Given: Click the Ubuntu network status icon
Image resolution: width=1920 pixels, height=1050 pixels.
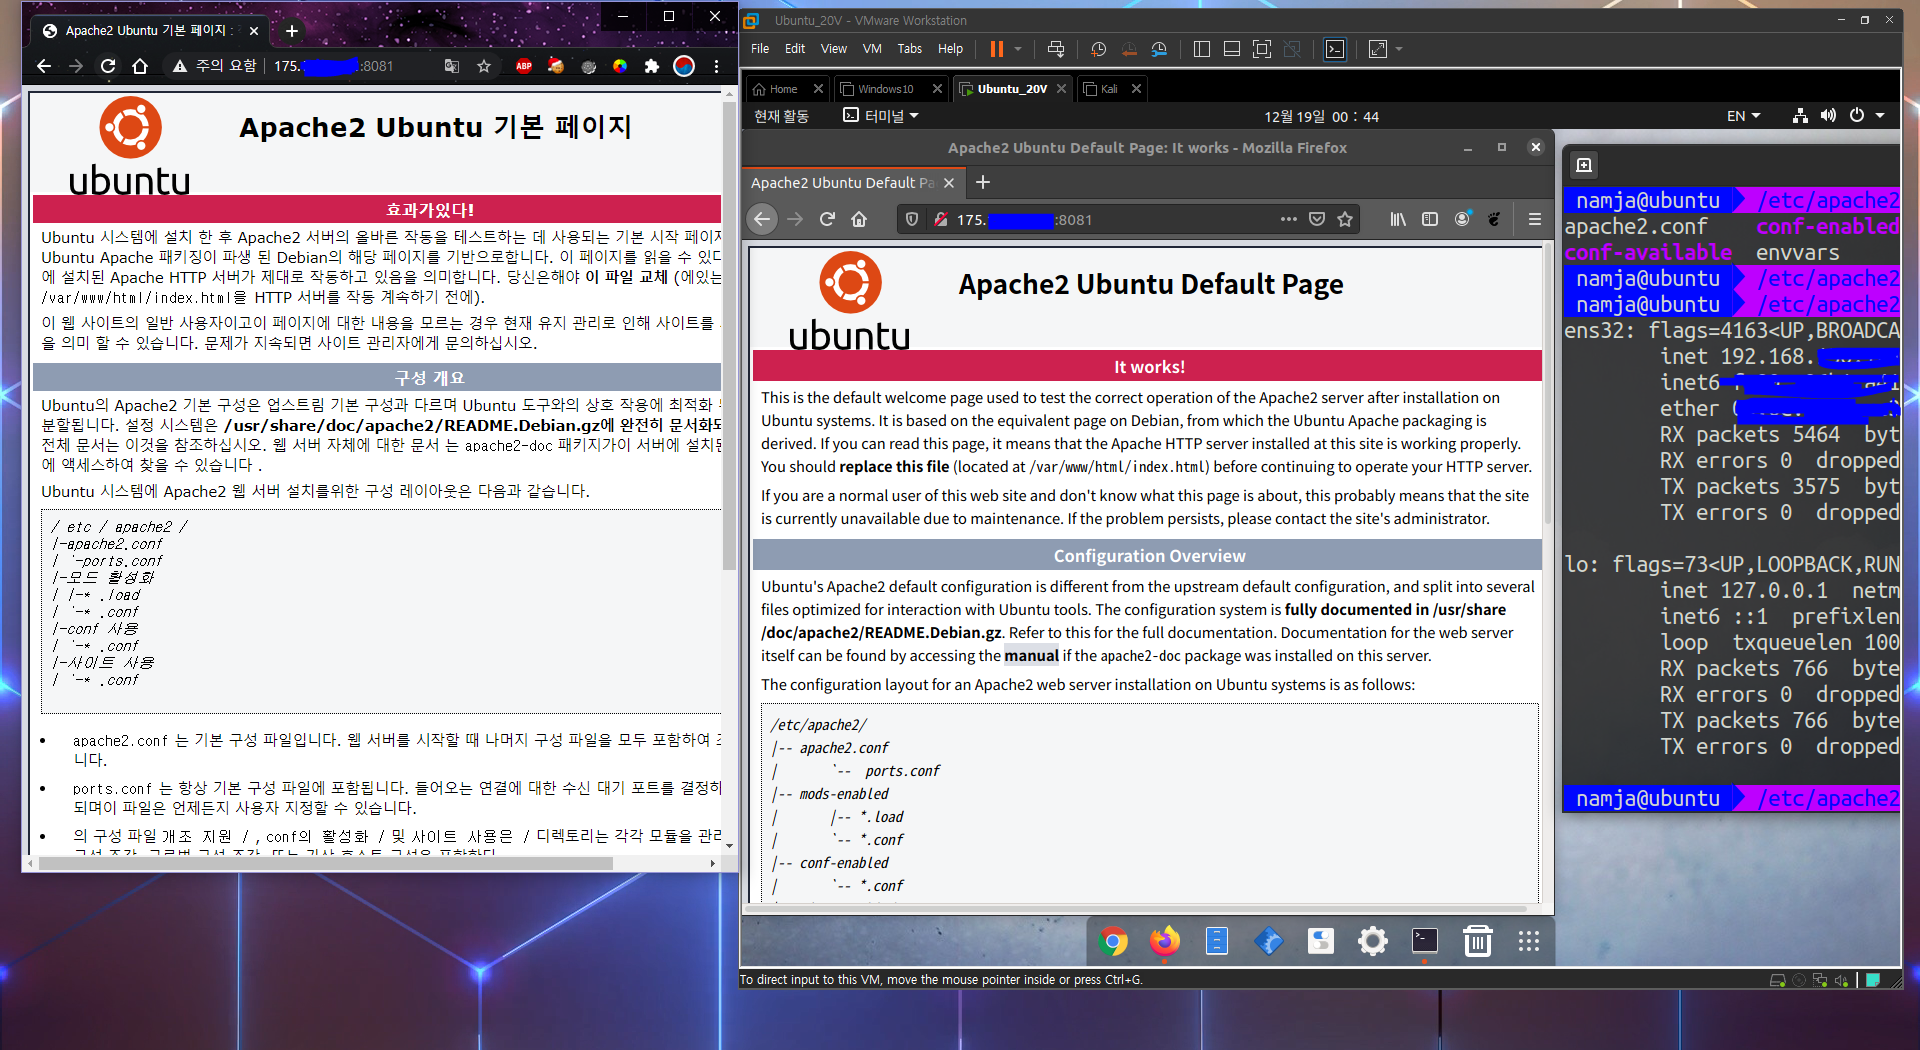Looking at the screenshot, I should [1800, 116].
